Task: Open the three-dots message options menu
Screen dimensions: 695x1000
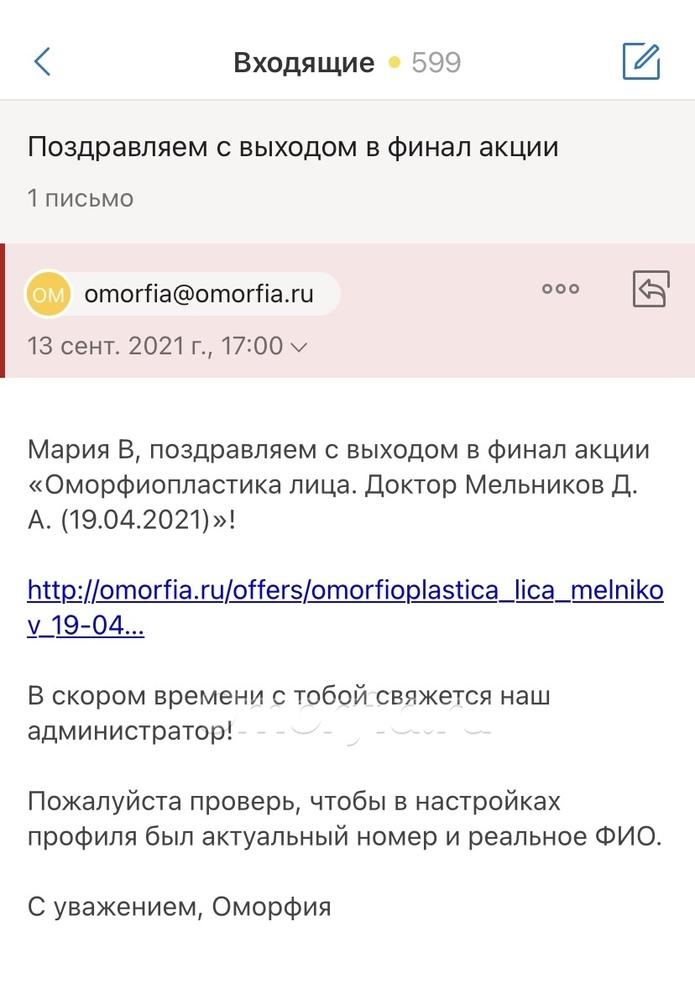Action: [560, 289]
